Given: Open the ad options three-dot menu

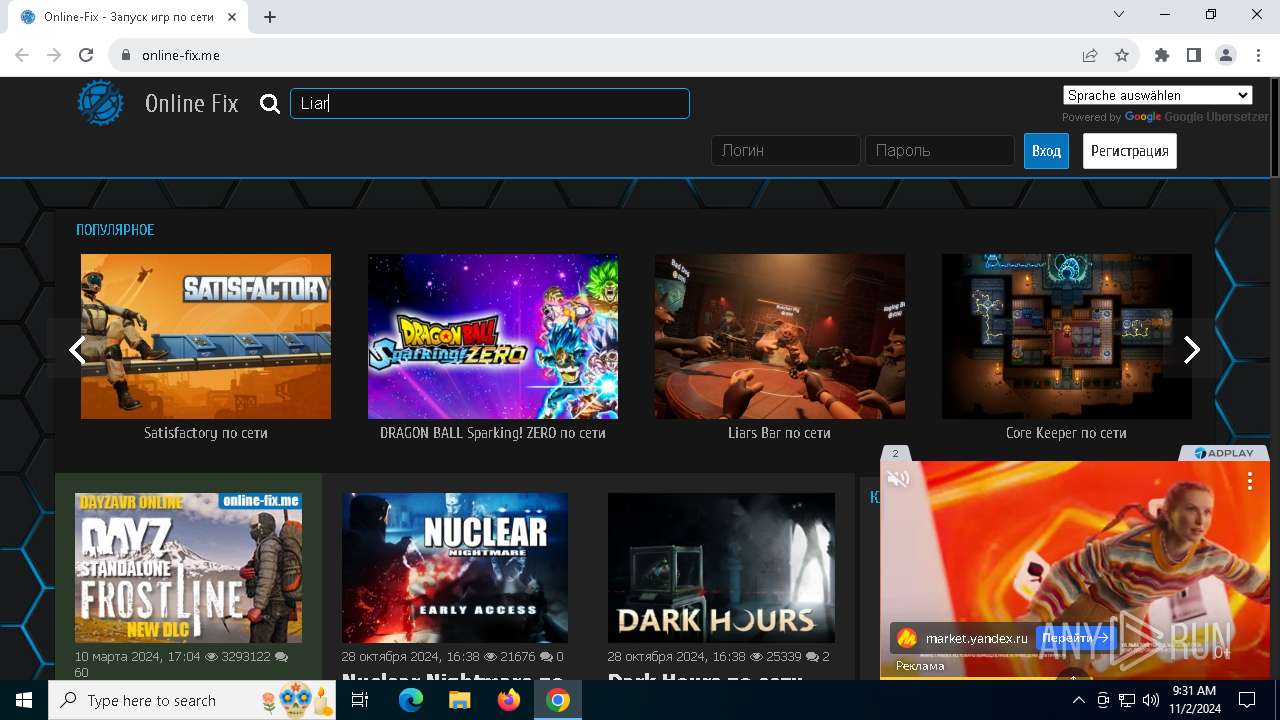Looking at the screenshot, I should [x=1249, y=481].
